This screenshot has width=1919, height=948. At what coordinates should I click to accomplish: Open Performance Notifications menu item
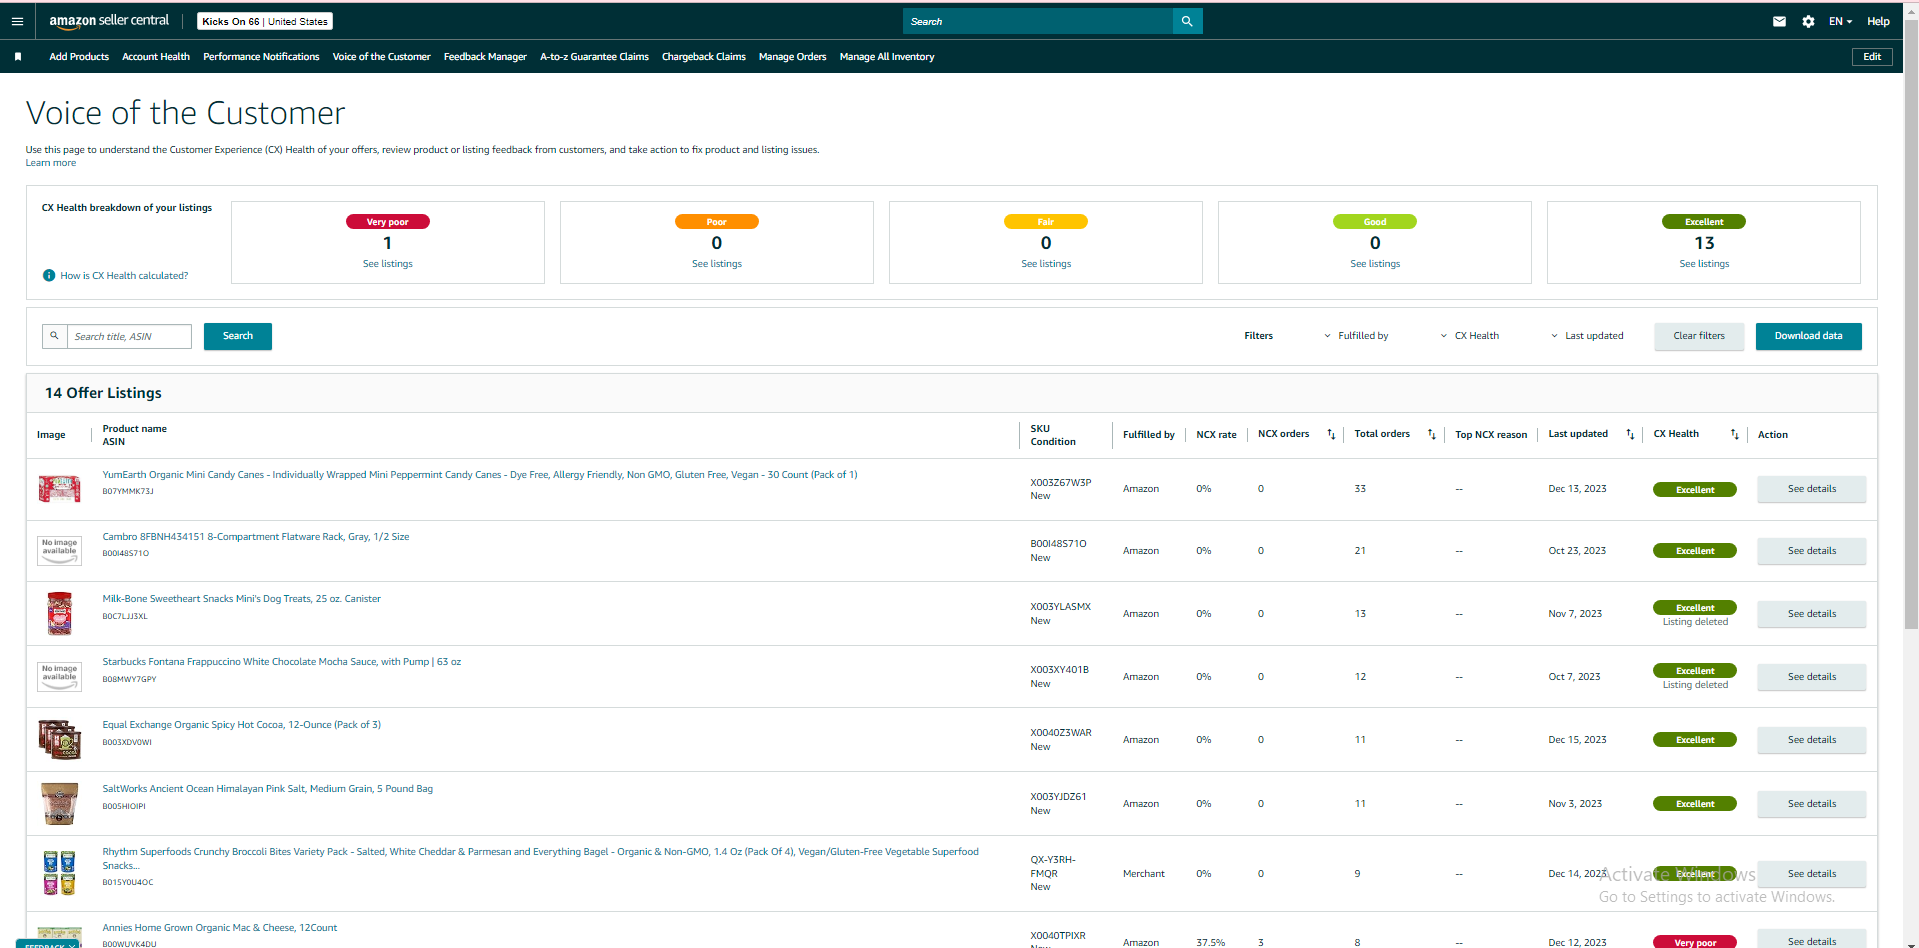[261, 57]
